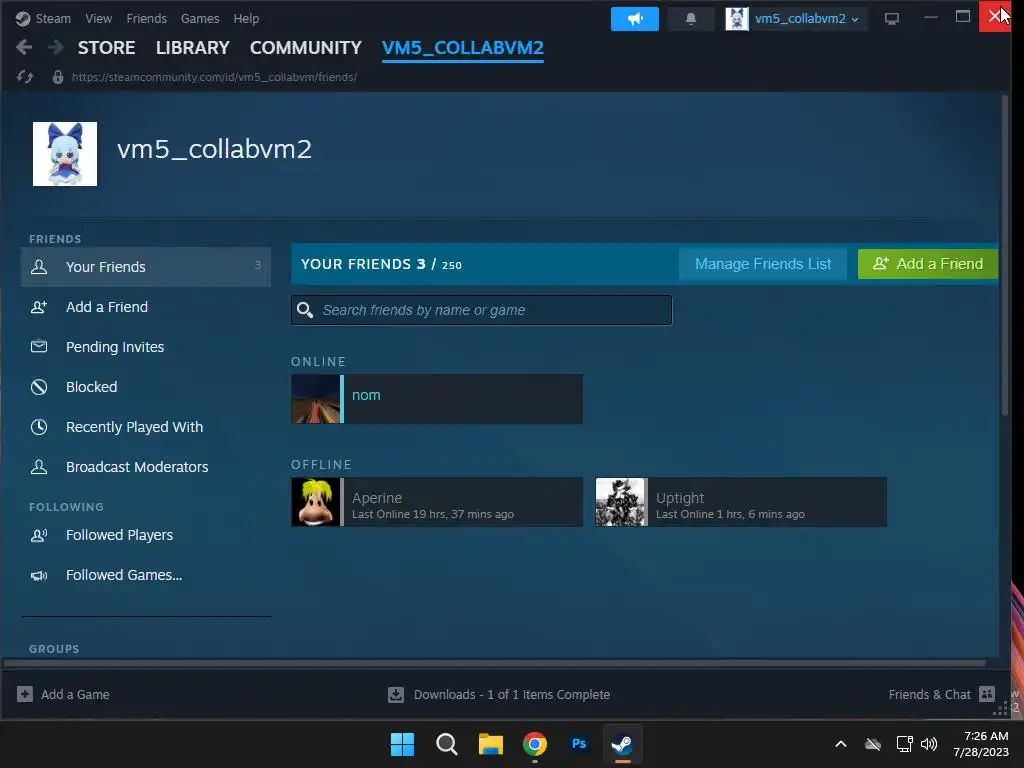Screen dimensions: 1024x768
Task: Open Followed Games page
Action: click(x=124, y=575)
